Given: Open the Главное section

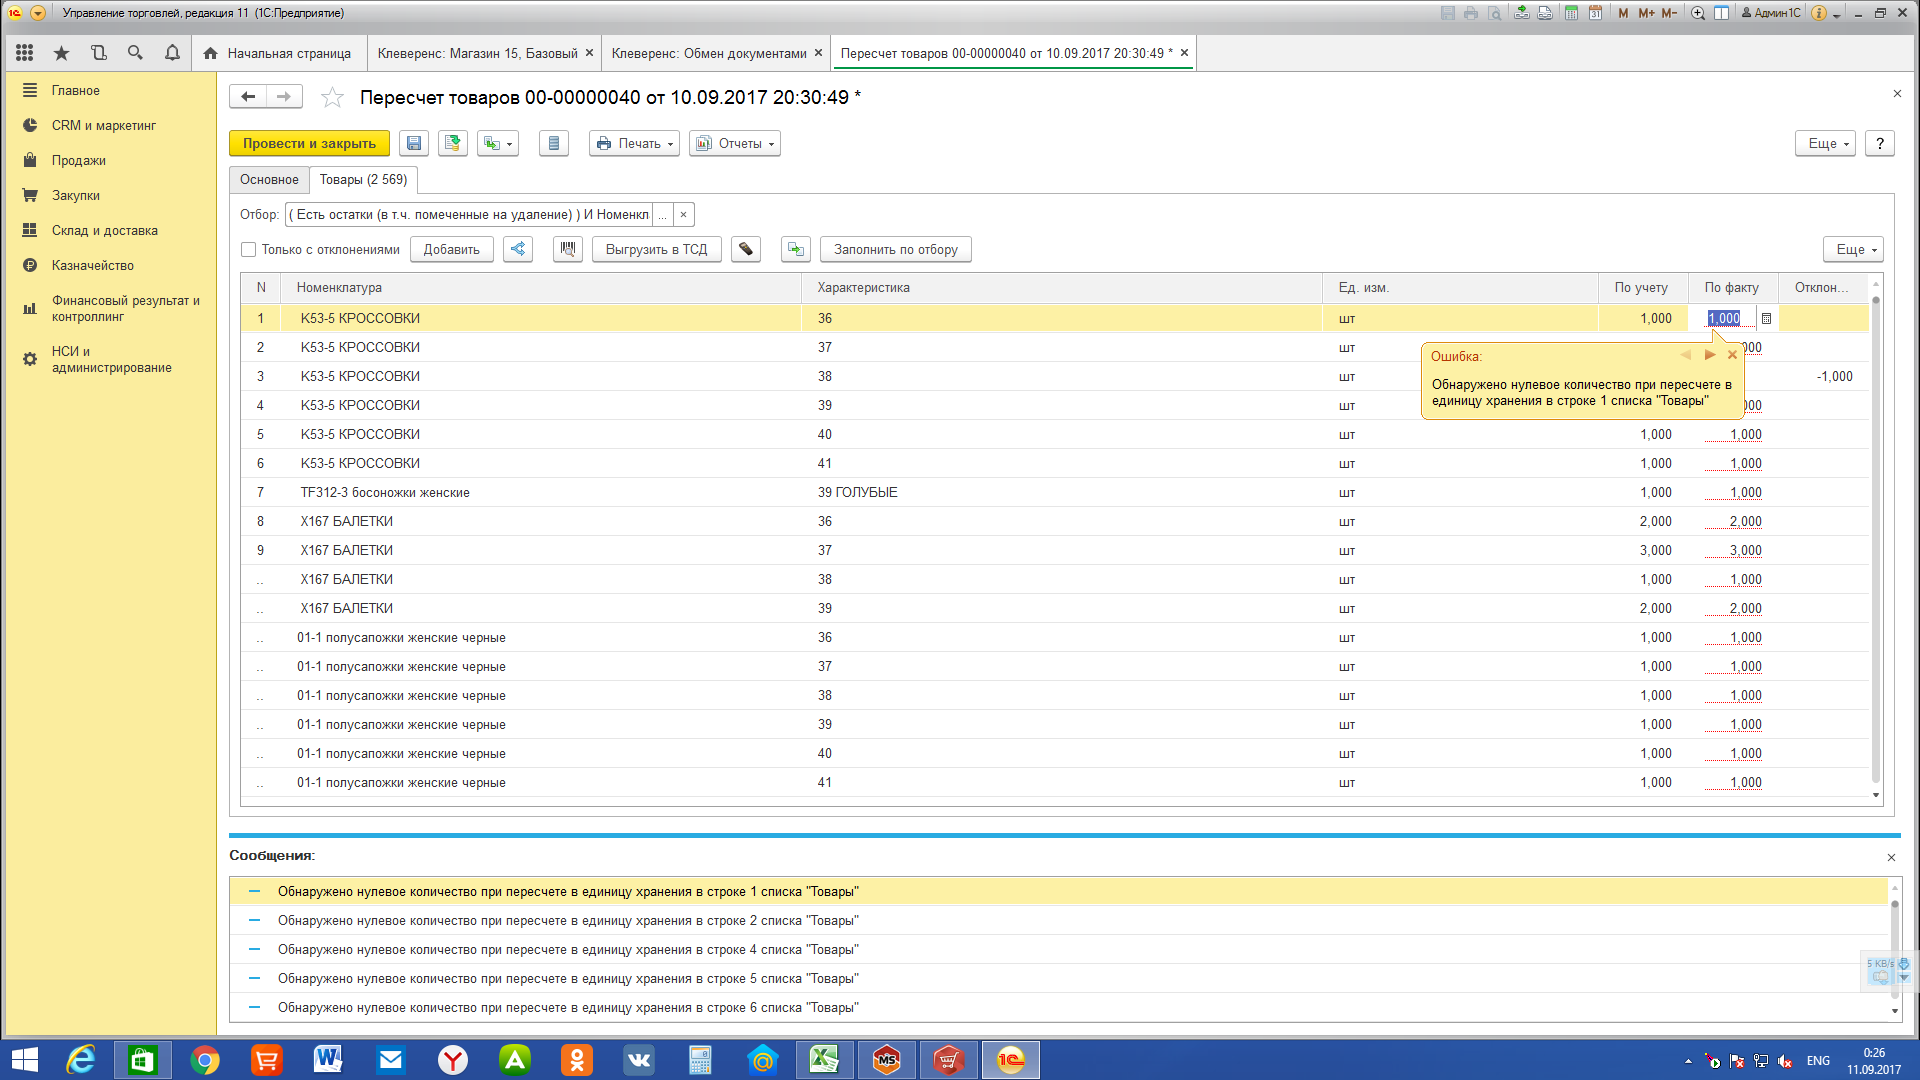Looking at the screenshot, I should (x=76, y=91).
